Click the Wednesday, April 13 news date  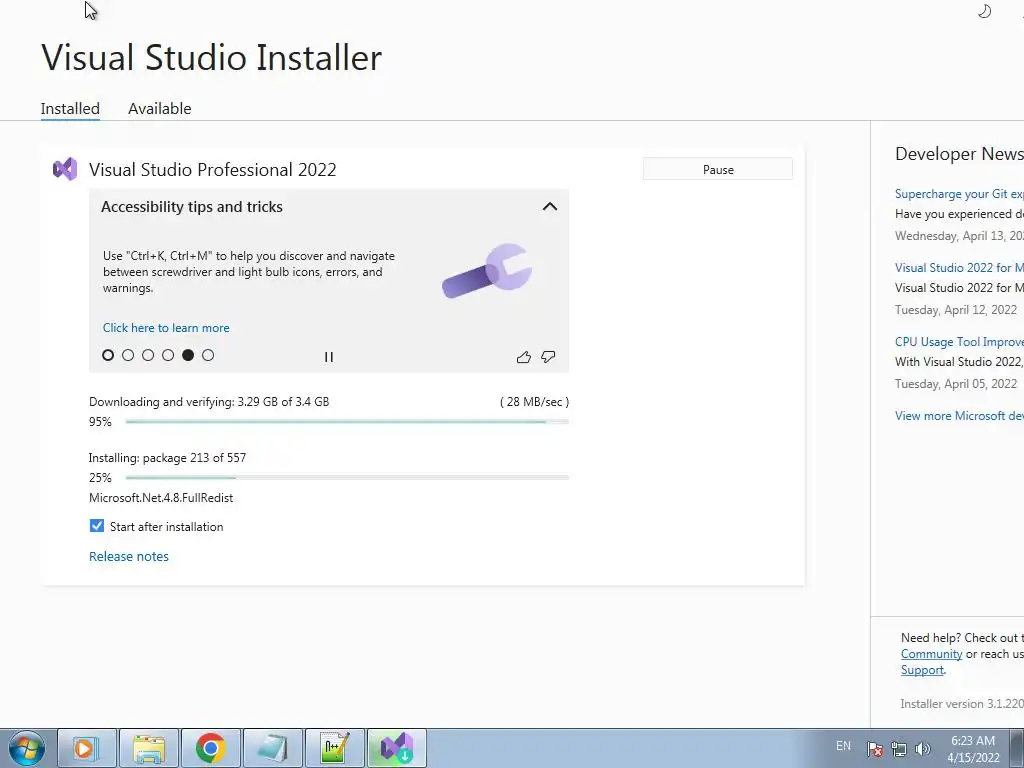959,236
